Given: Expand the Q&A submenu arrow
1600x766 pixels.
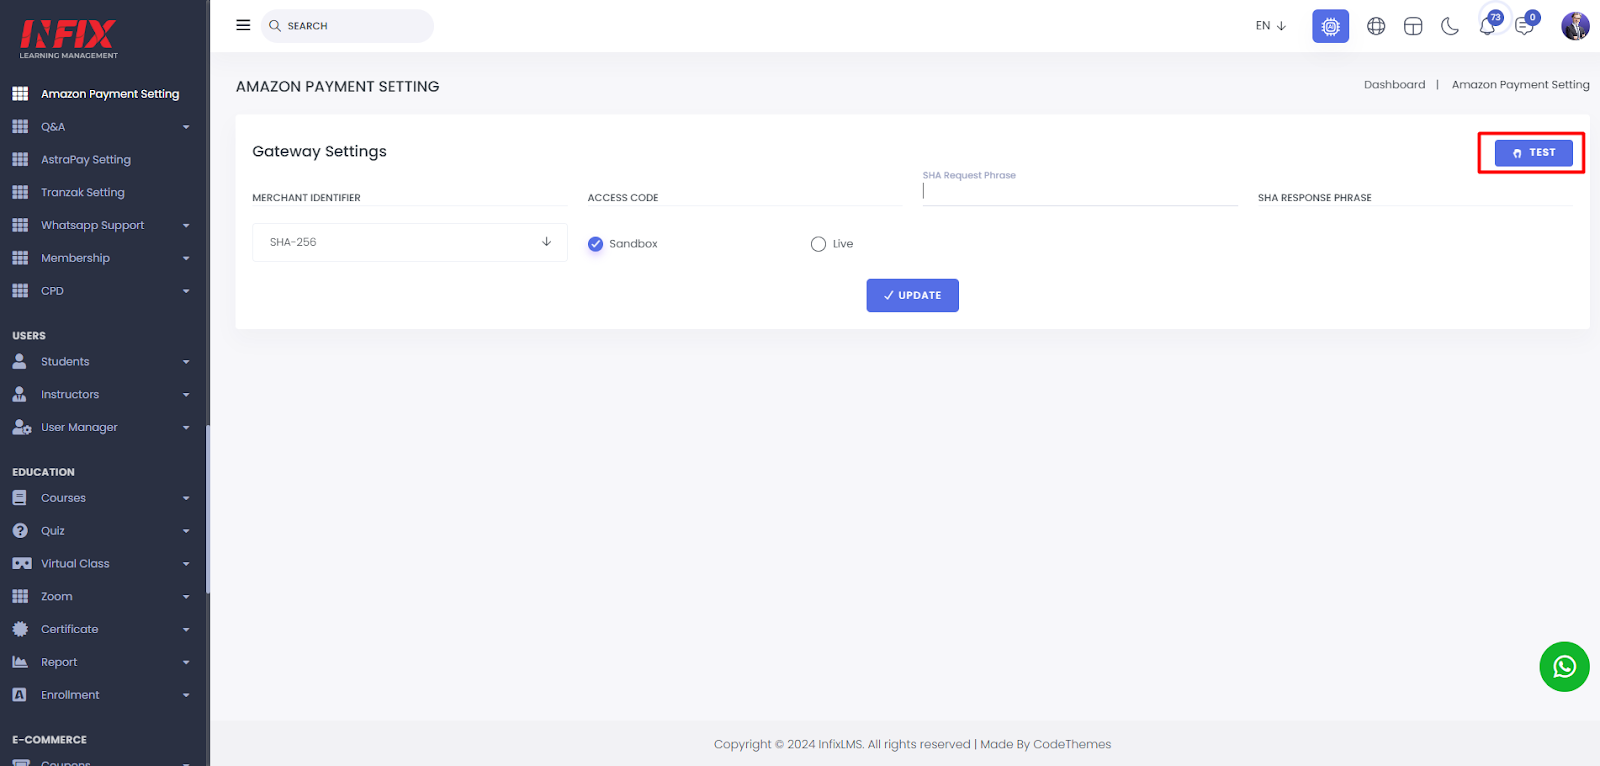Looking at the screenshot, I should coord(186,127).
